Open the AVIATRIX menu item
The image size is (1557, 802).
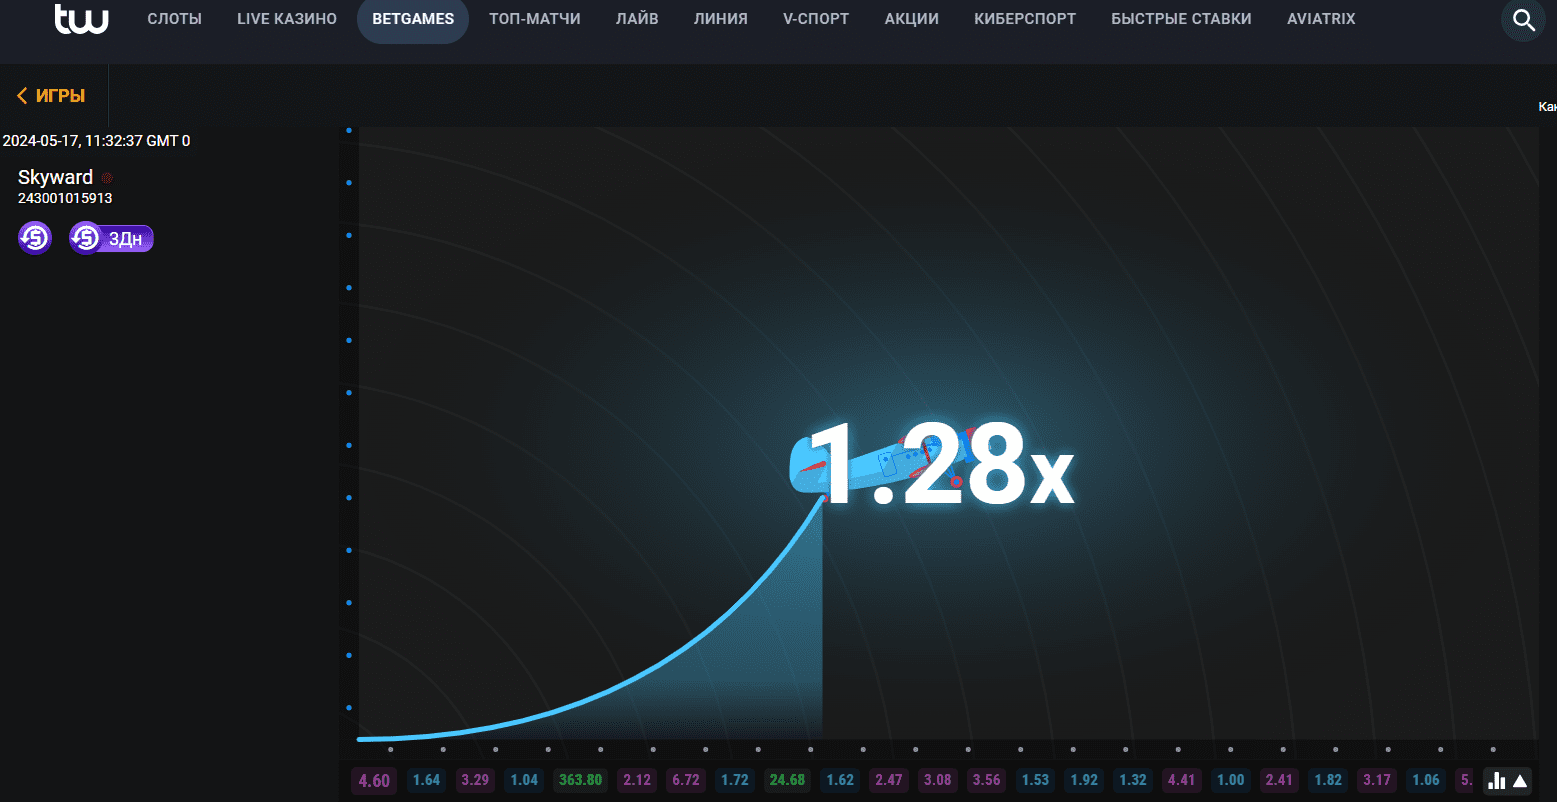[1321, 19]
